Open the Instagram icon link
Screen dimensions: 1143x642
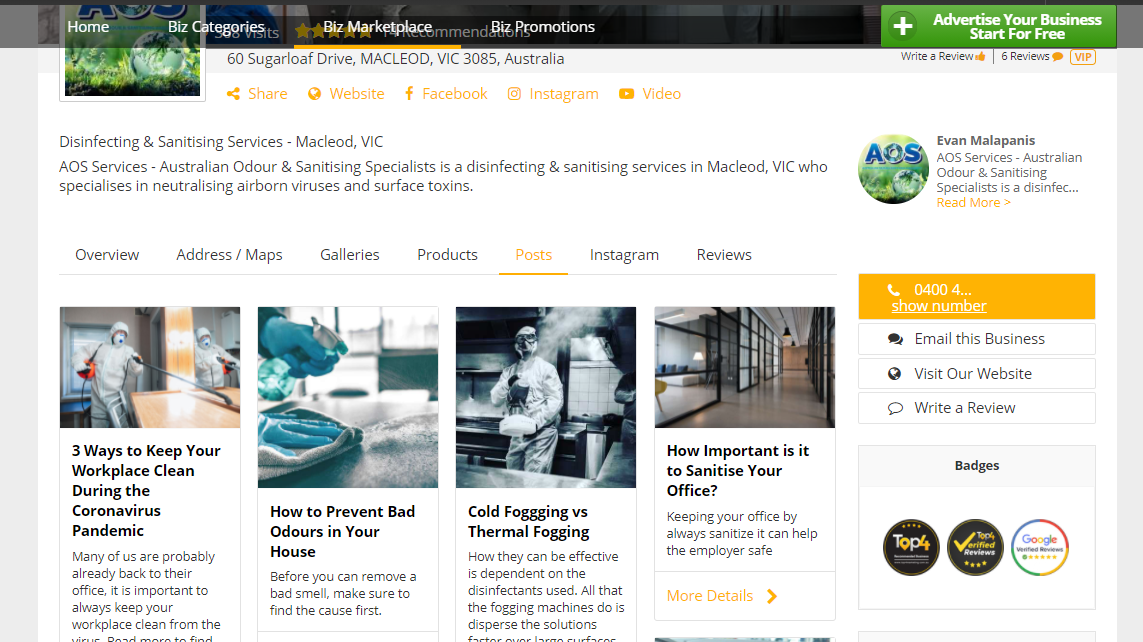coord(514,94)
